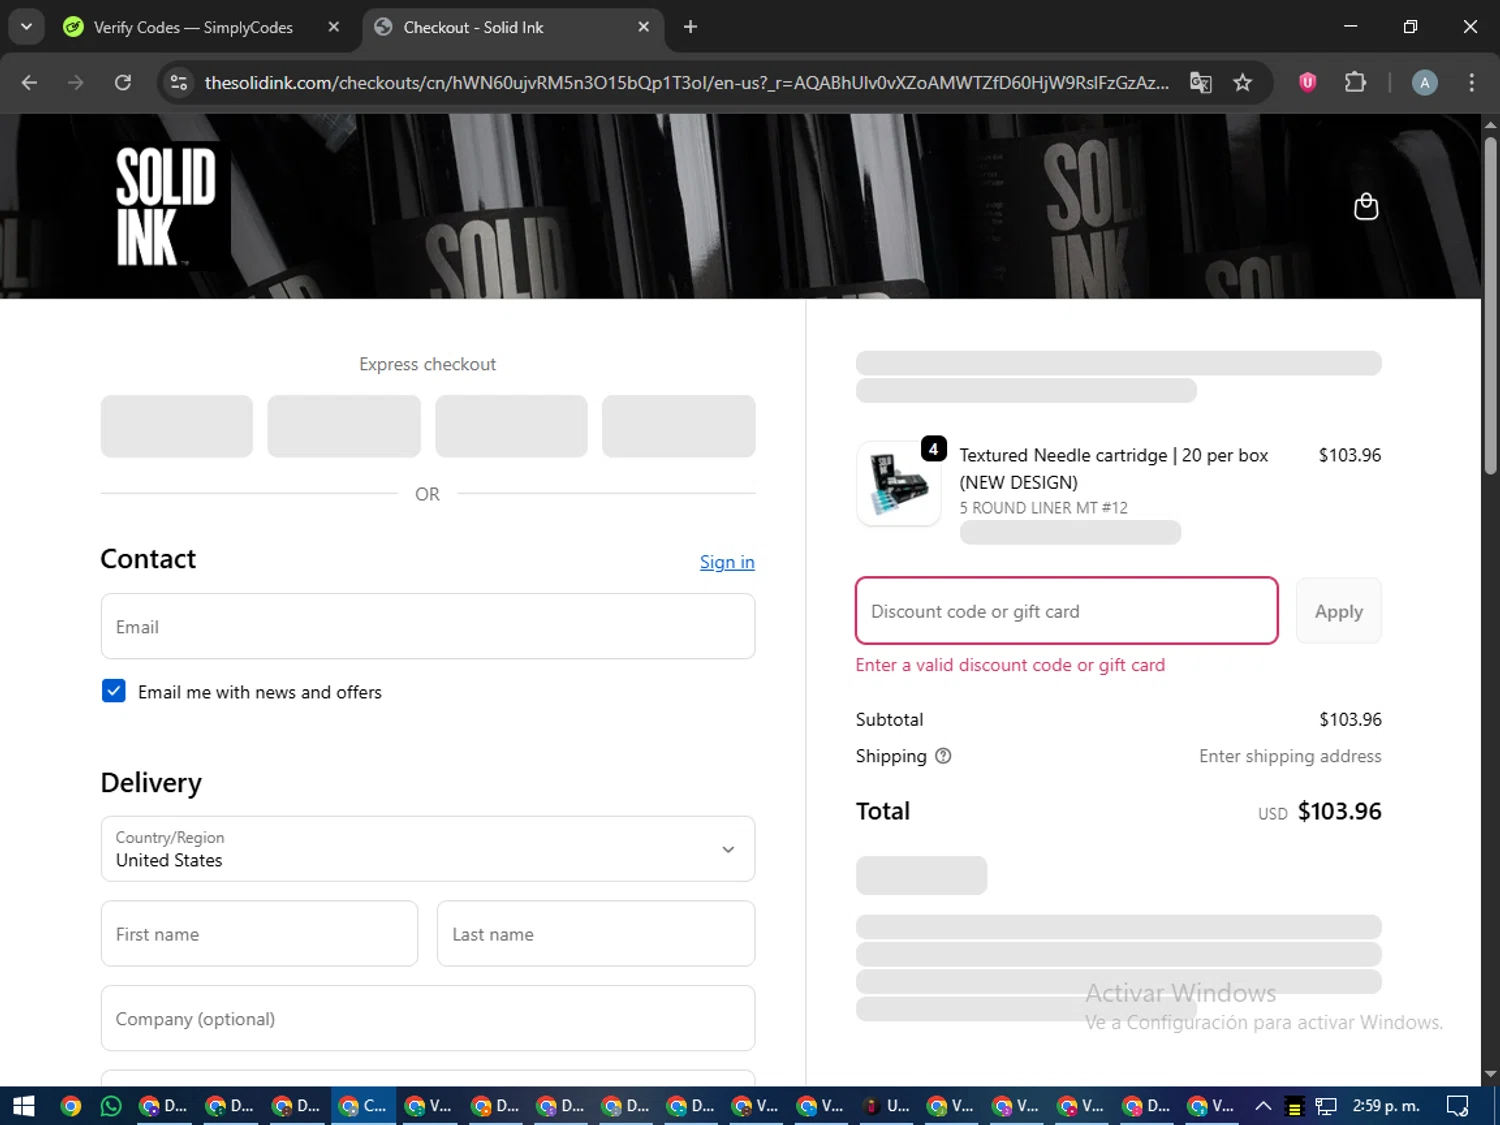Click the Enter shipping address text
Image resolution: width=1500 pixels, height=1125 pixels.
(x=1290, y=756)
